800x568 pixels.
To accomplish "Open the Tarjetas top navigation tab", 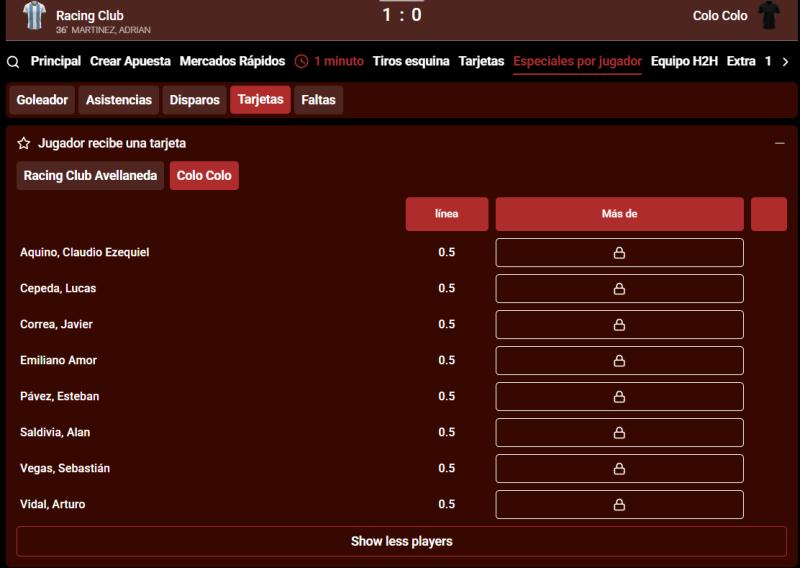I will click(481, 61).
